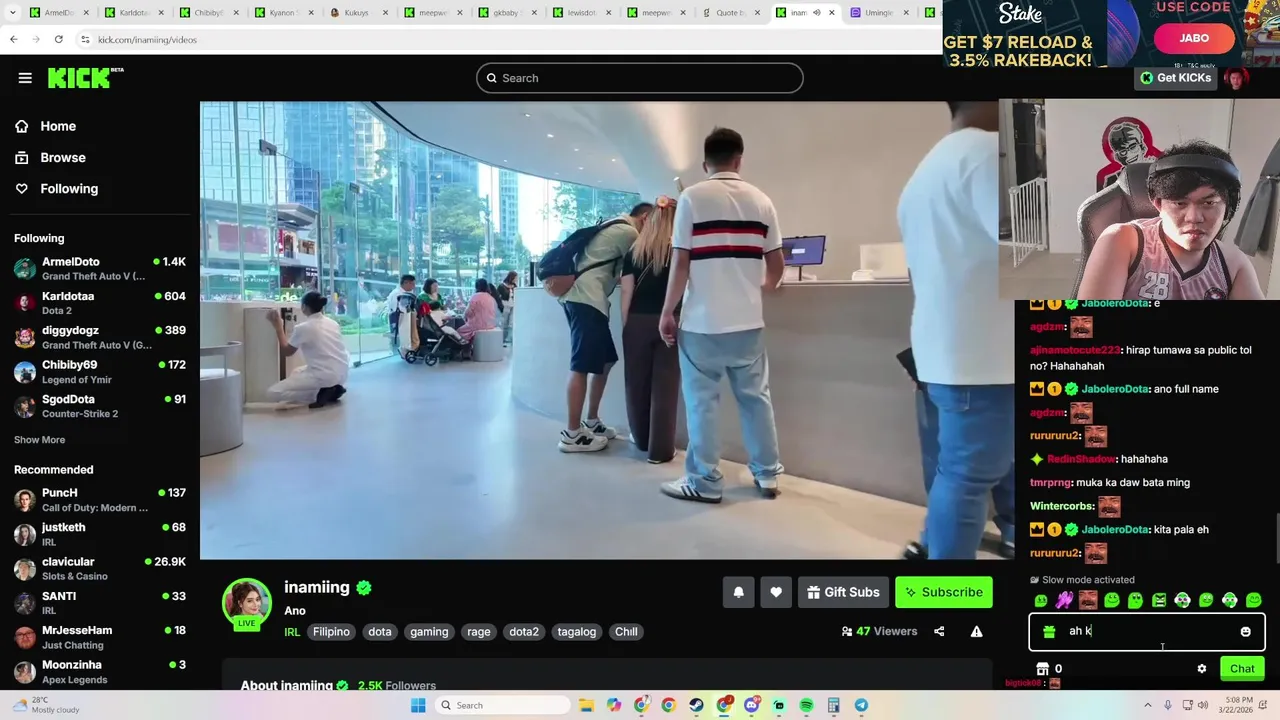1280x720 pixels.
Task: Open the SgodDota channel in Following
Action: [x=100, y=406]
